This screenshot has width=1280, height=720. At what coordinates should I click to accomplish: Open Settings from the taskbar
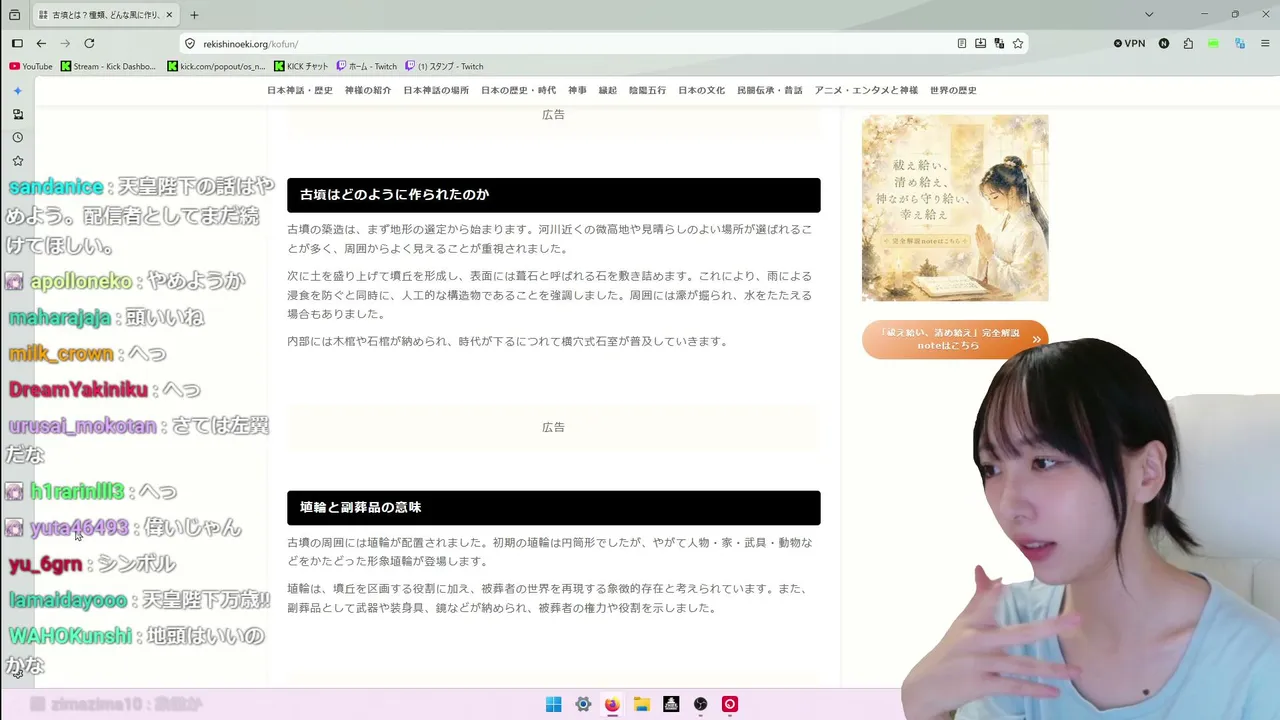(583, 704)
